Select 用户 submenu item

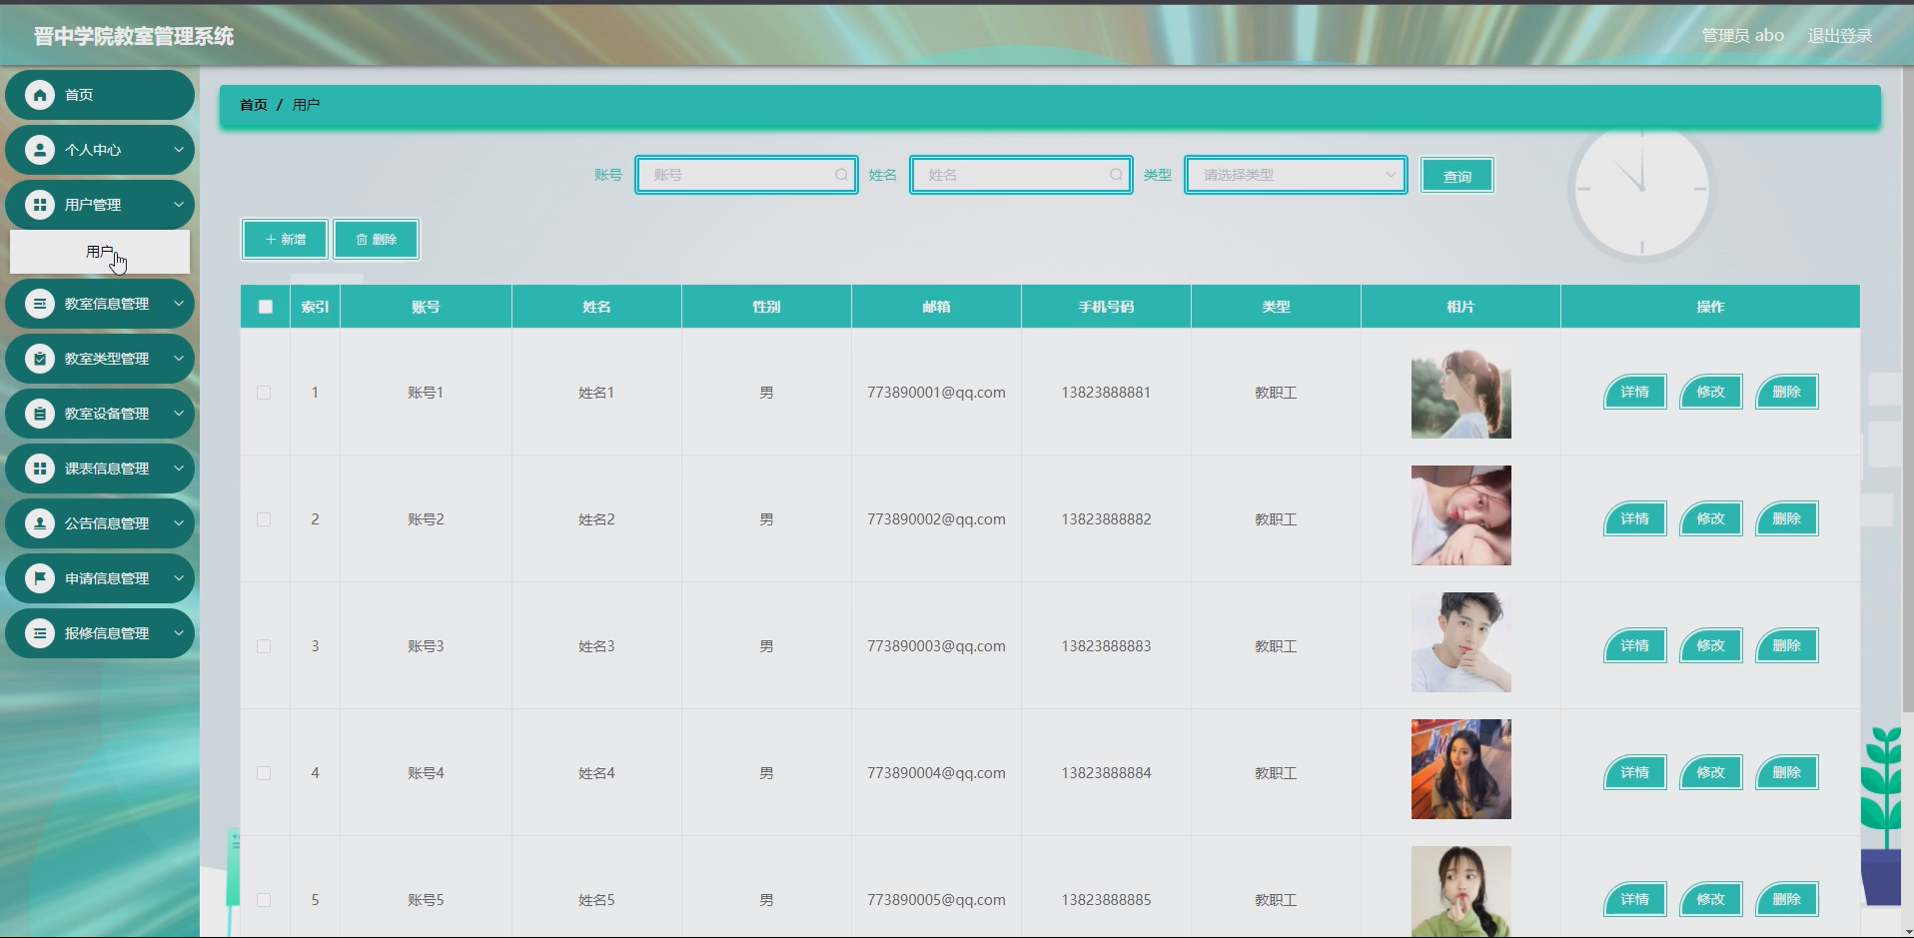pos(100,252)
